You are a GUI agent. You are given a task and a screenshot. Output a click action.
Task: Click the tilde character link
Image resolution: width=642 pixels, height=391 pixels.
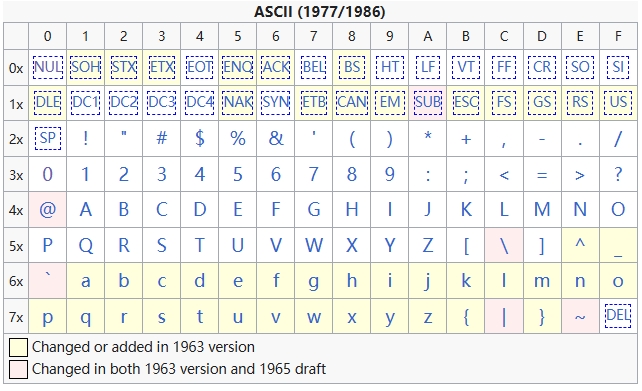click(580, 318)
